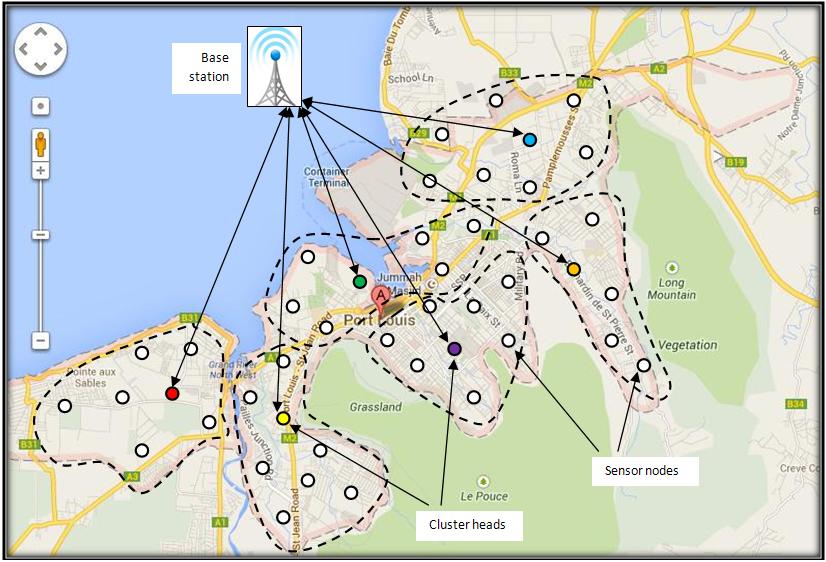Zoom in with the plus button

tap(40, 171)
